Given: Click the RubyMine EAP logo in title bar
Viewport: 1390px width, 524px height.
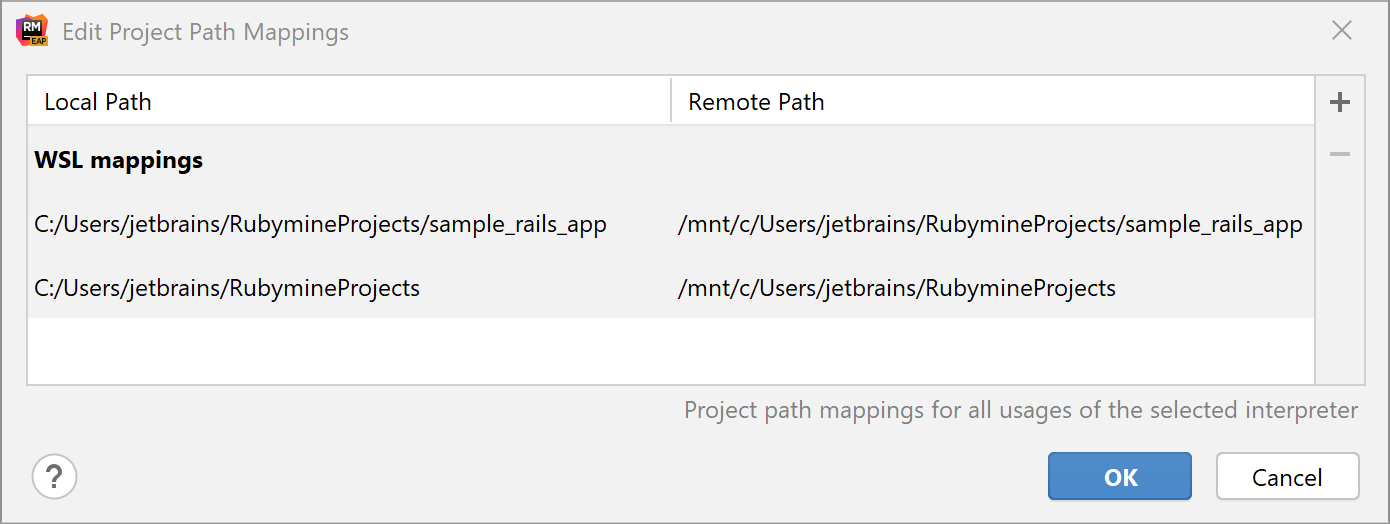Looking at the screenshot, I should 33,31.
